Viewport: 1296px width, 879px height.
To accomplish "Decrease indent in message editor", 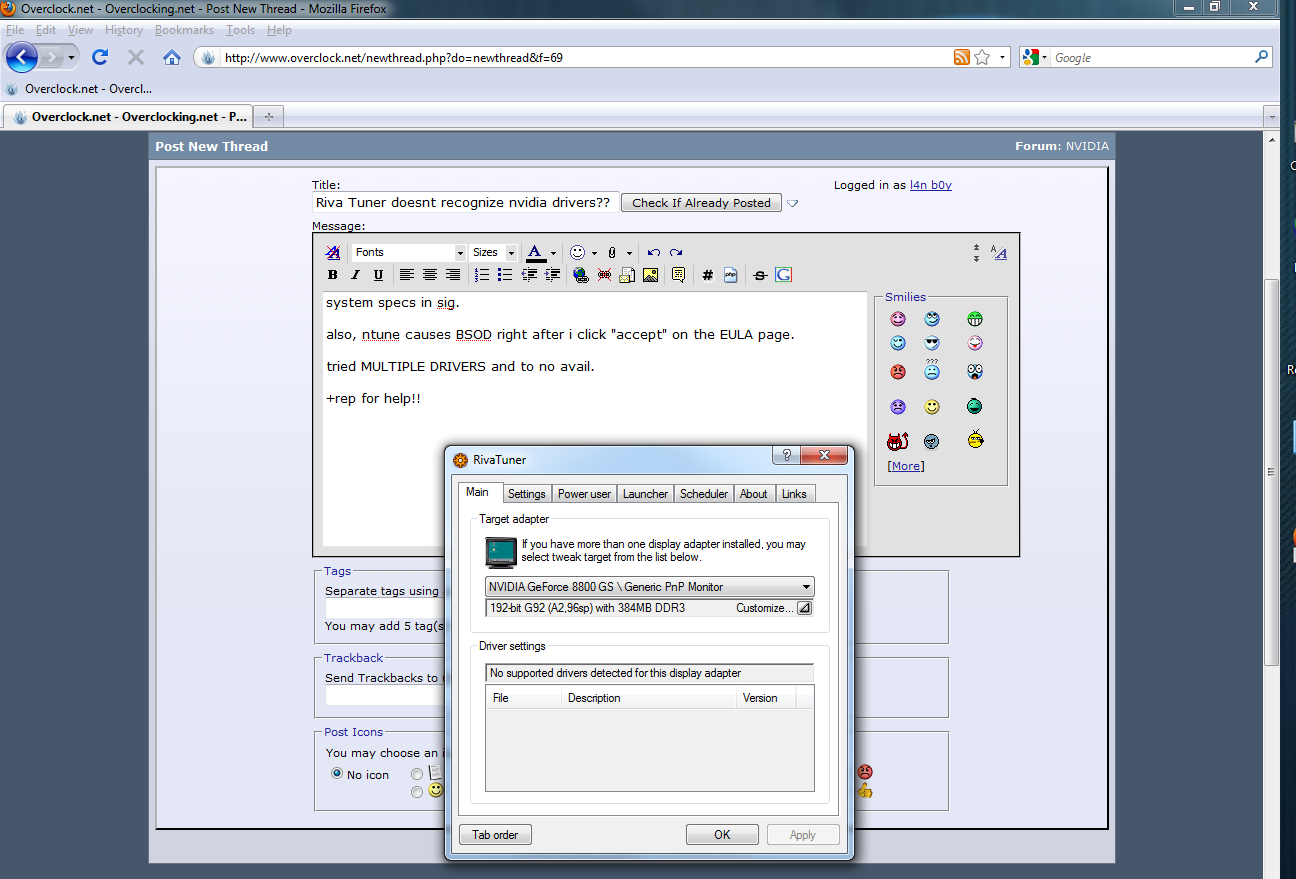I will click(x=529, y=275).
